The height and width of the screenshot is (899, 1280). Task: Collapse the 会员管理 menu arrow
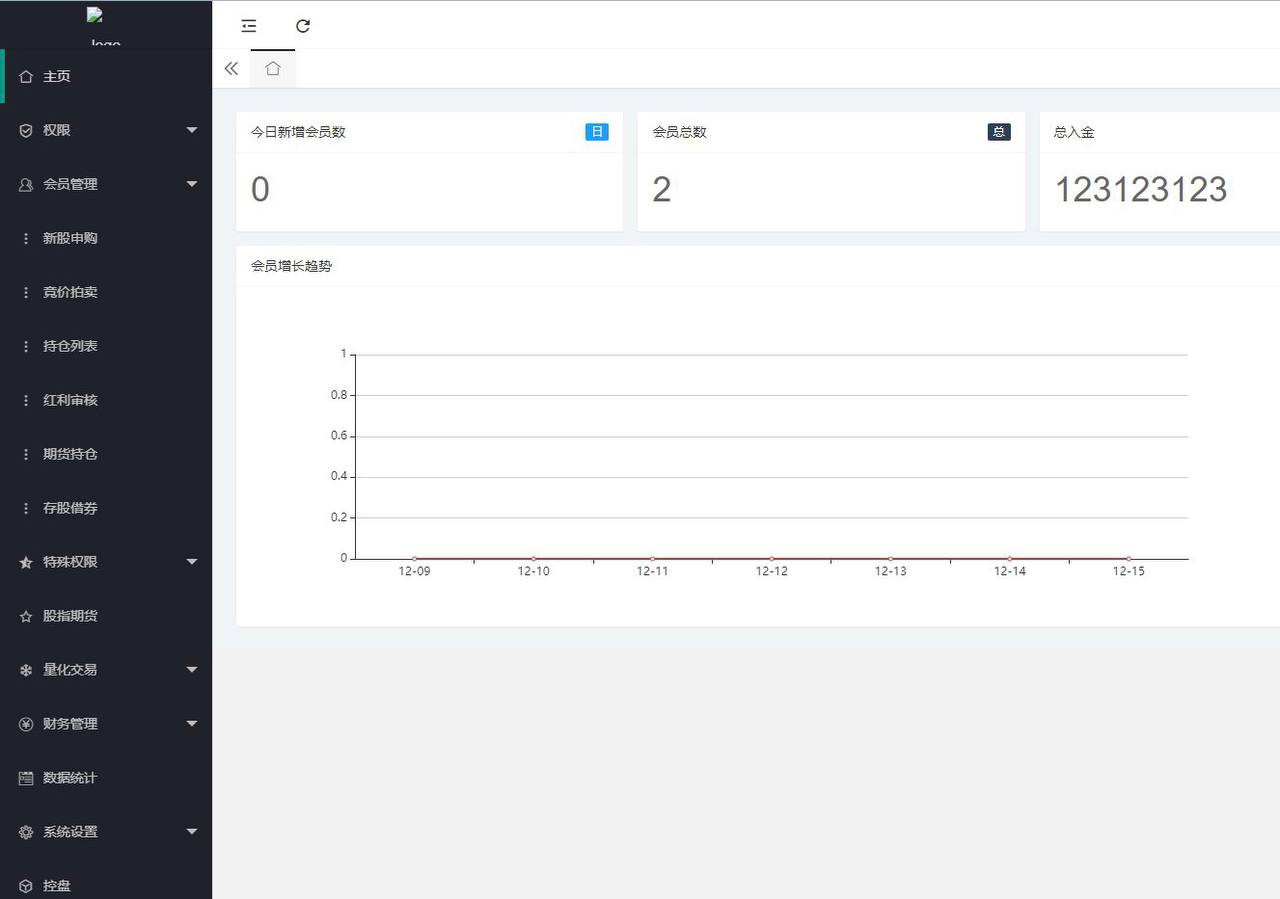(192, 184)
